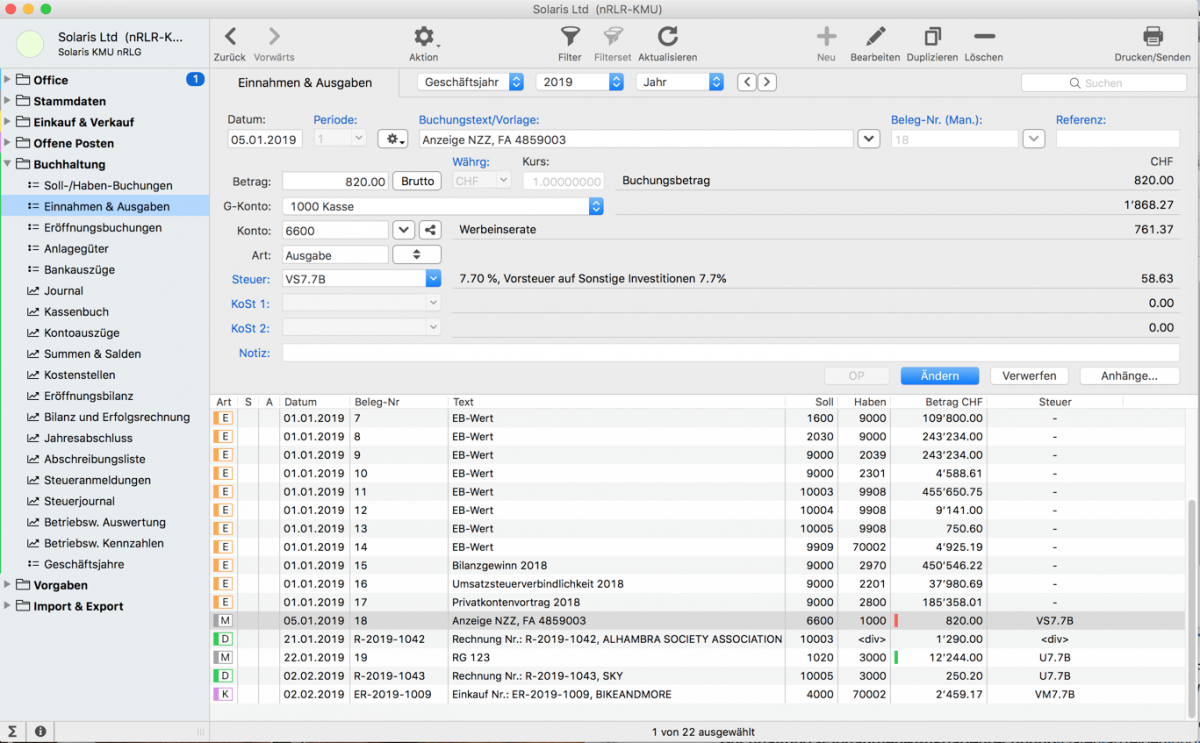Screen dimensions: 1200x743
Task: Expand the Office folder in sidebar
Action: [x=8, y=80]
